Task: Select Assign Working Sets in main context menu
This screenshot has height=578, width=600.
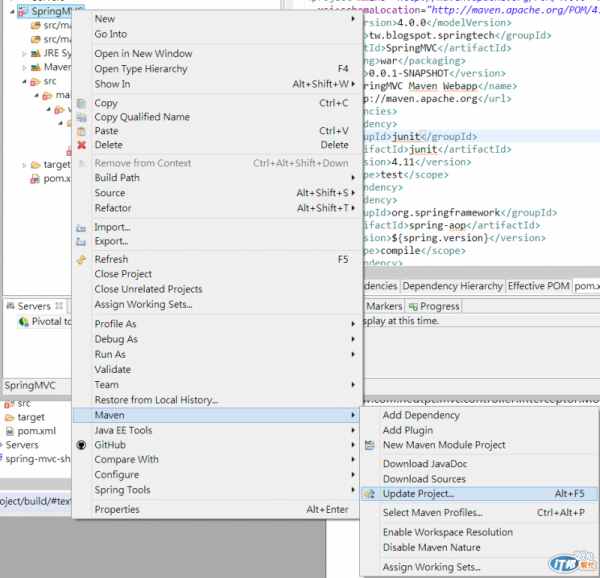Action: pos(215,304)
